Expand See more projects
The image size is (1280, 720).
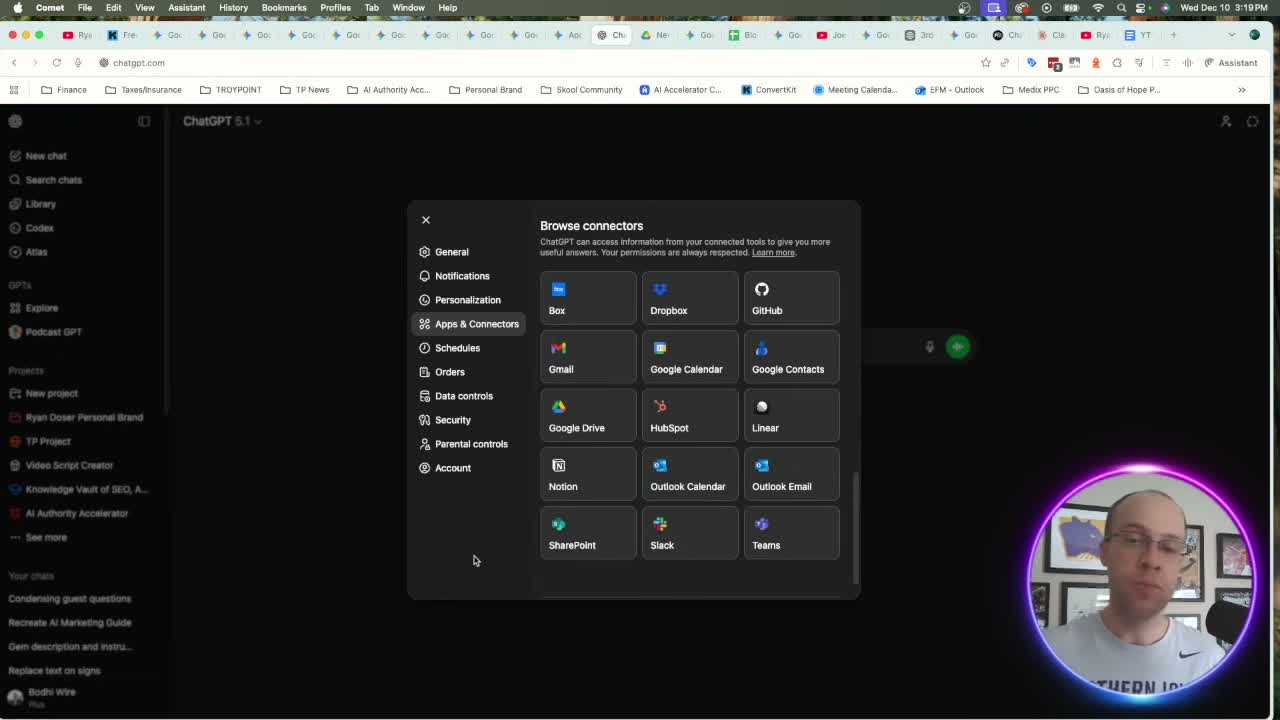click(39, 538)
